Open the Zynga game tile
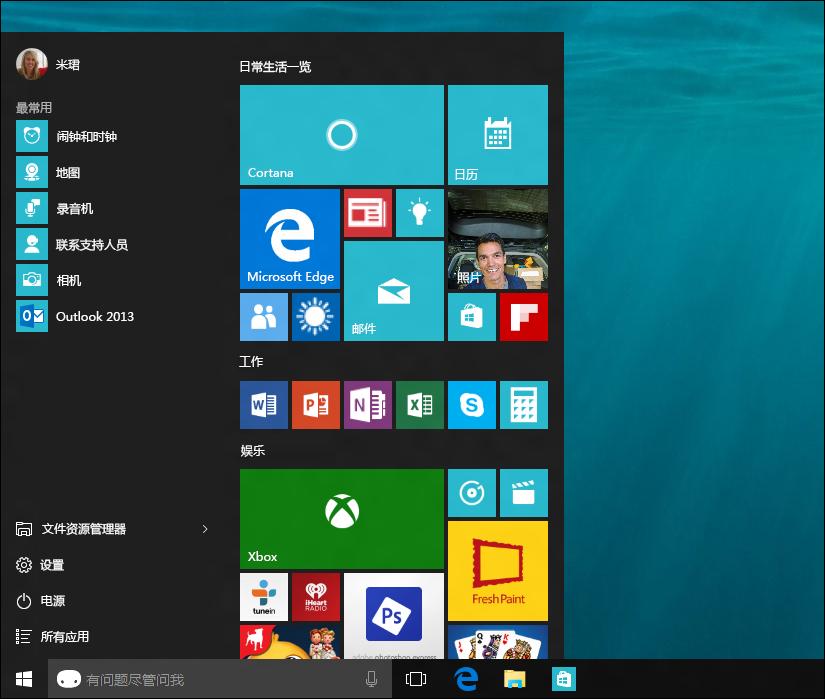 click(290, 642)
